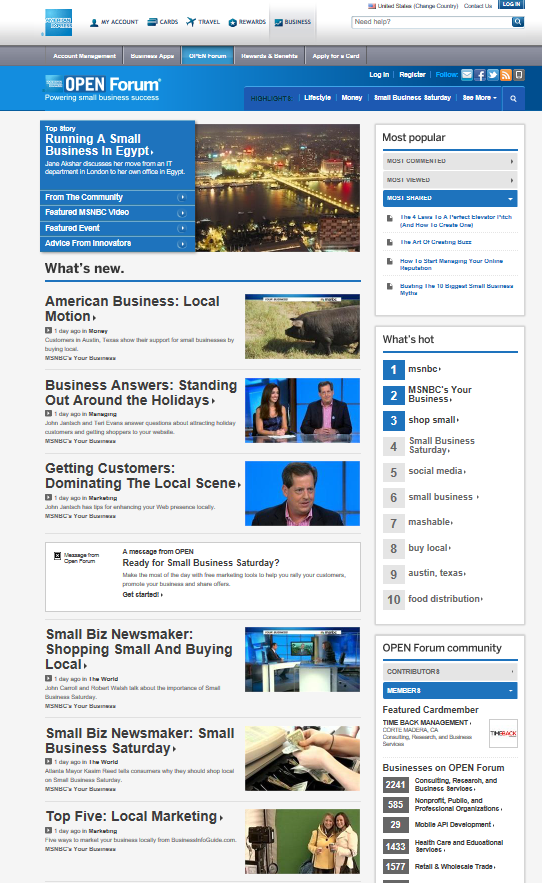
Task: Click the mobile follow icon
Action: tap(519, 74)
